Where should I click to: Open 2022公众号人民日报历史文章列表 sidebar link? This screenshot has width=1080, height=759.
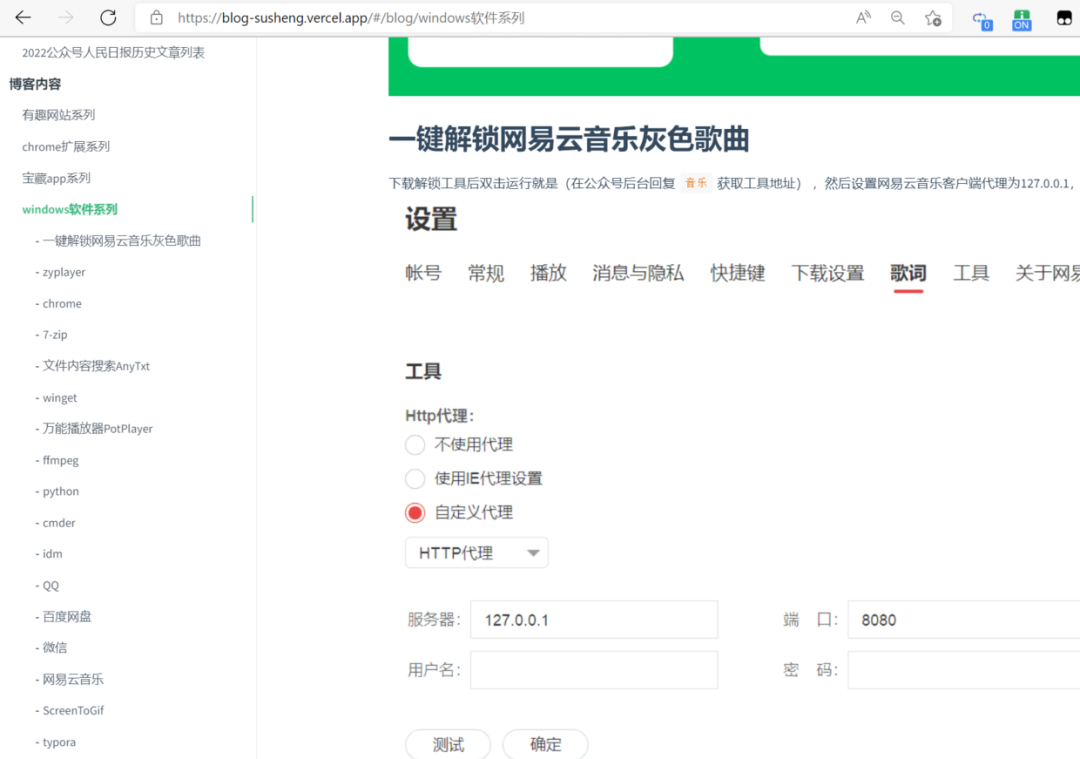113,52
